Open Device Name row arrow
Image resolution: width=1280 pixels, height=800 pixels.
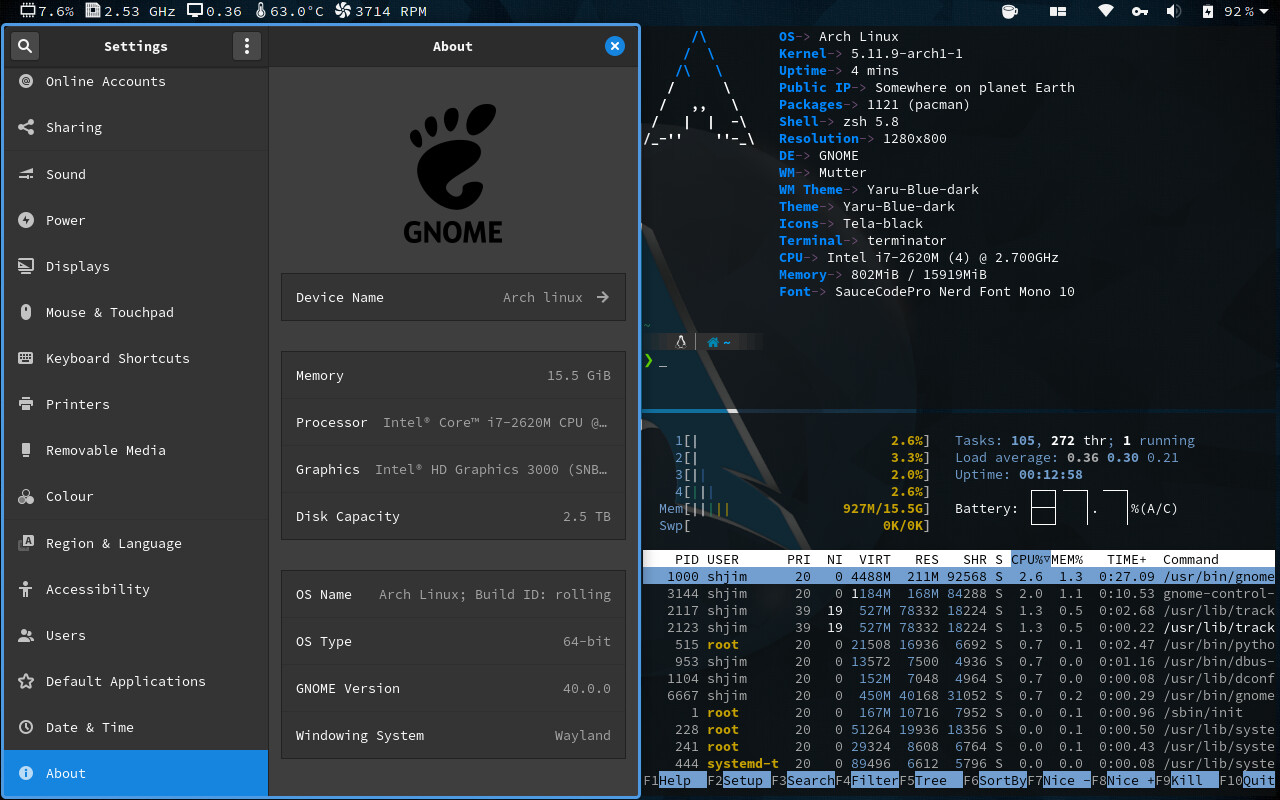(x=602, y=297)
